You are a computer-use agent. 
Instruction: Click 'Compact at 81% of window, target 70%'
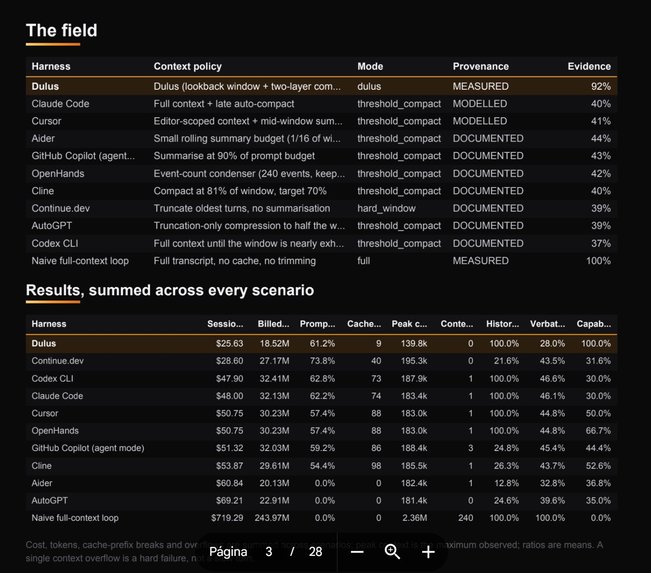click(x=240, y=191)
